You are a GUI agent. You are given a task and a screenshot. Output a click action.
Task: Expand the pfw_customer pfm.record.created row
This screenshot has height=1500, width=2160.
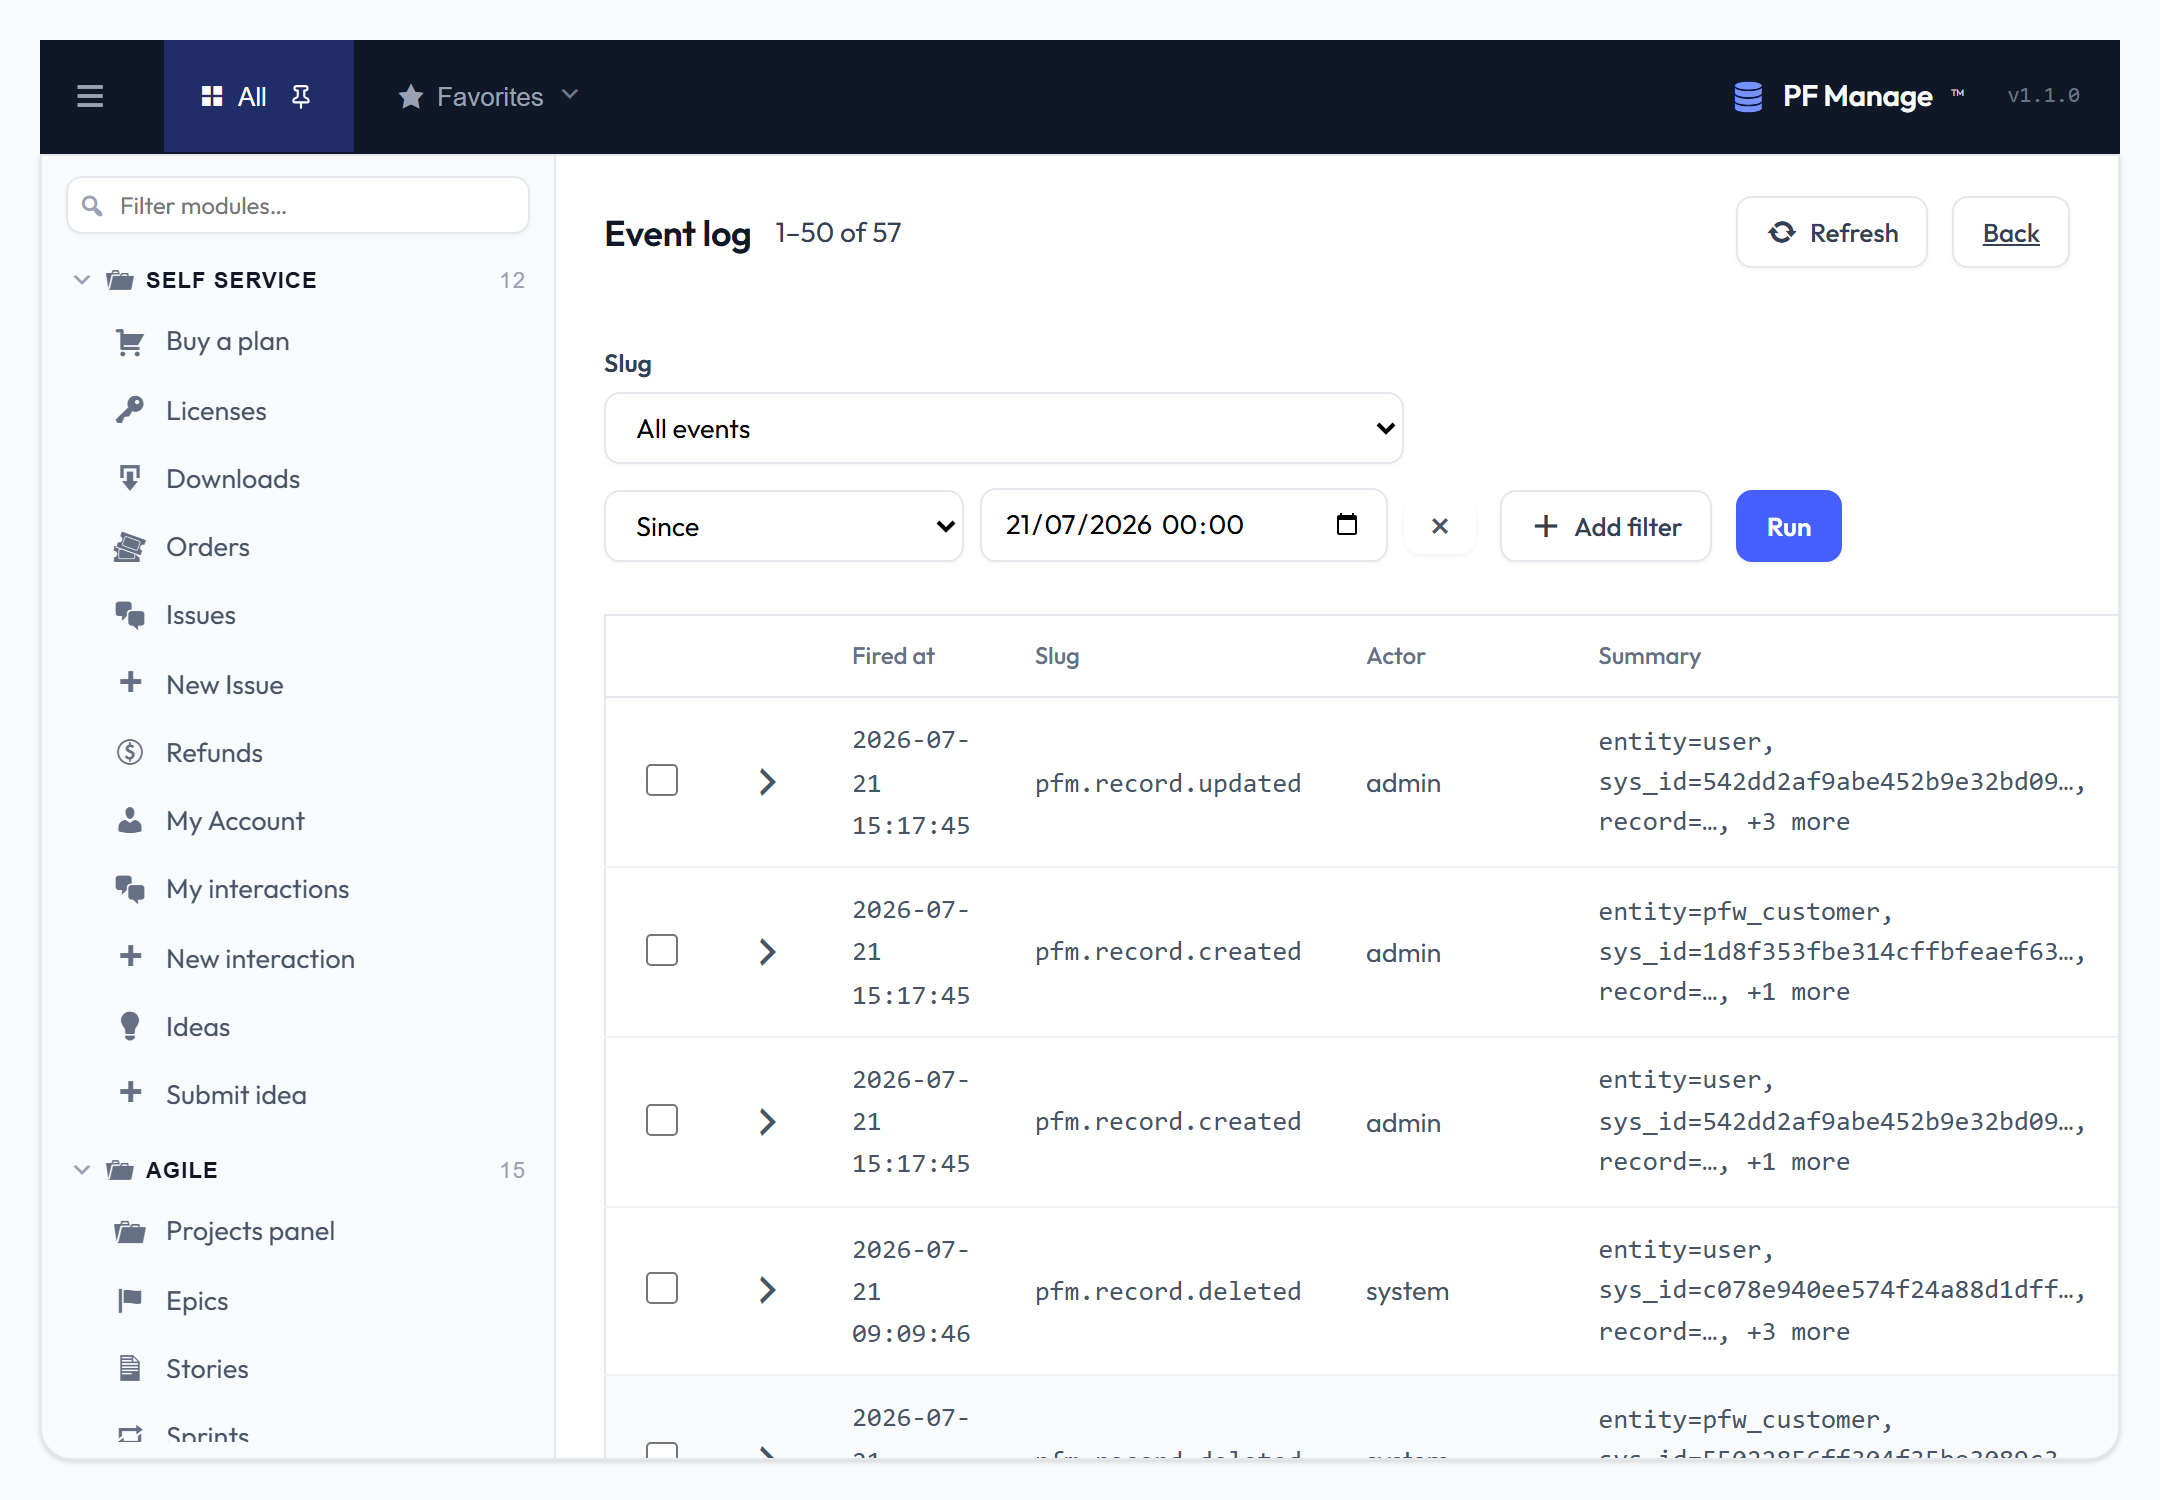pyautogui.click(x=767, y=952)
